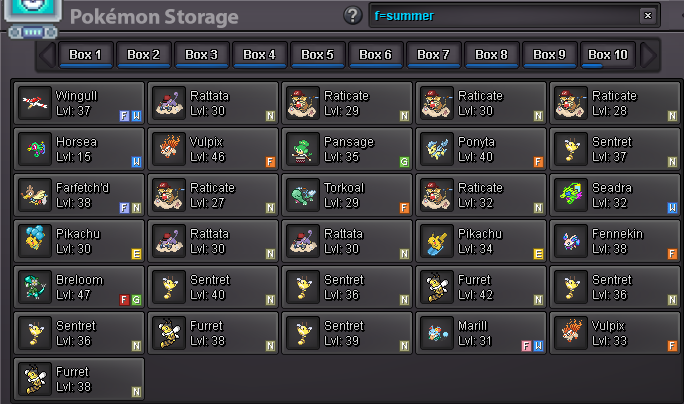Select the Seadra Lvl 32 entry
Viewport: 684px width, 404px height.
point(614,195)
